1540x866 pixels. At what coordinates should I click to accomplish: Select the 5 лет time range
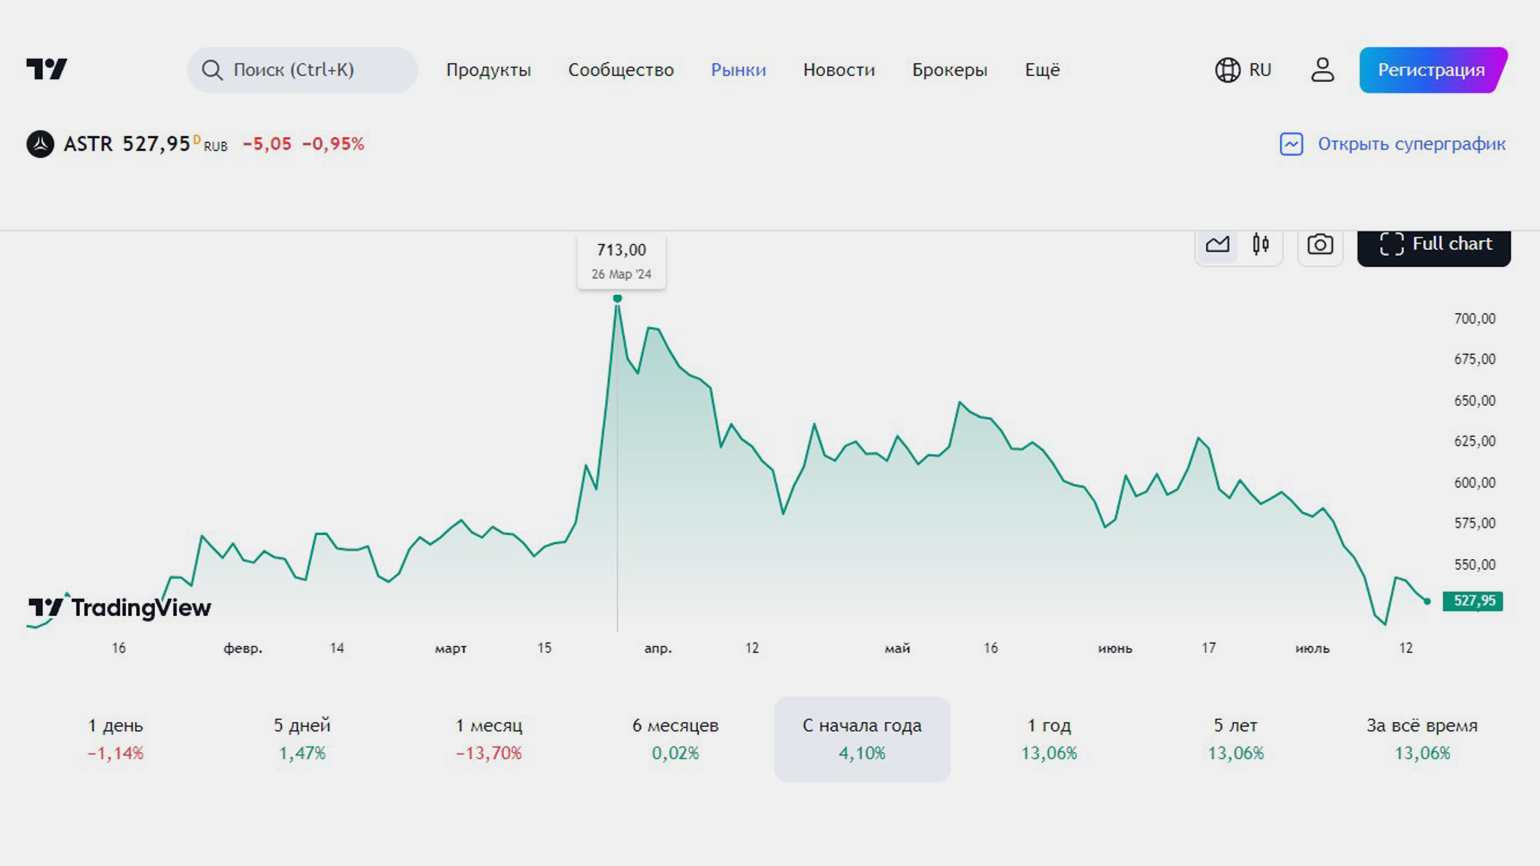coord(1235,739)
